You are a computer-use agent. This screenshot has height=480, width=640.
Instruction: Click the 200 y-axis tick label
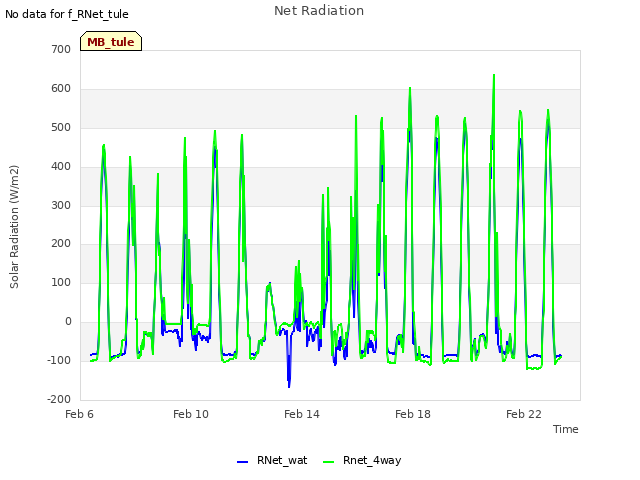click(x=61, y=244)
